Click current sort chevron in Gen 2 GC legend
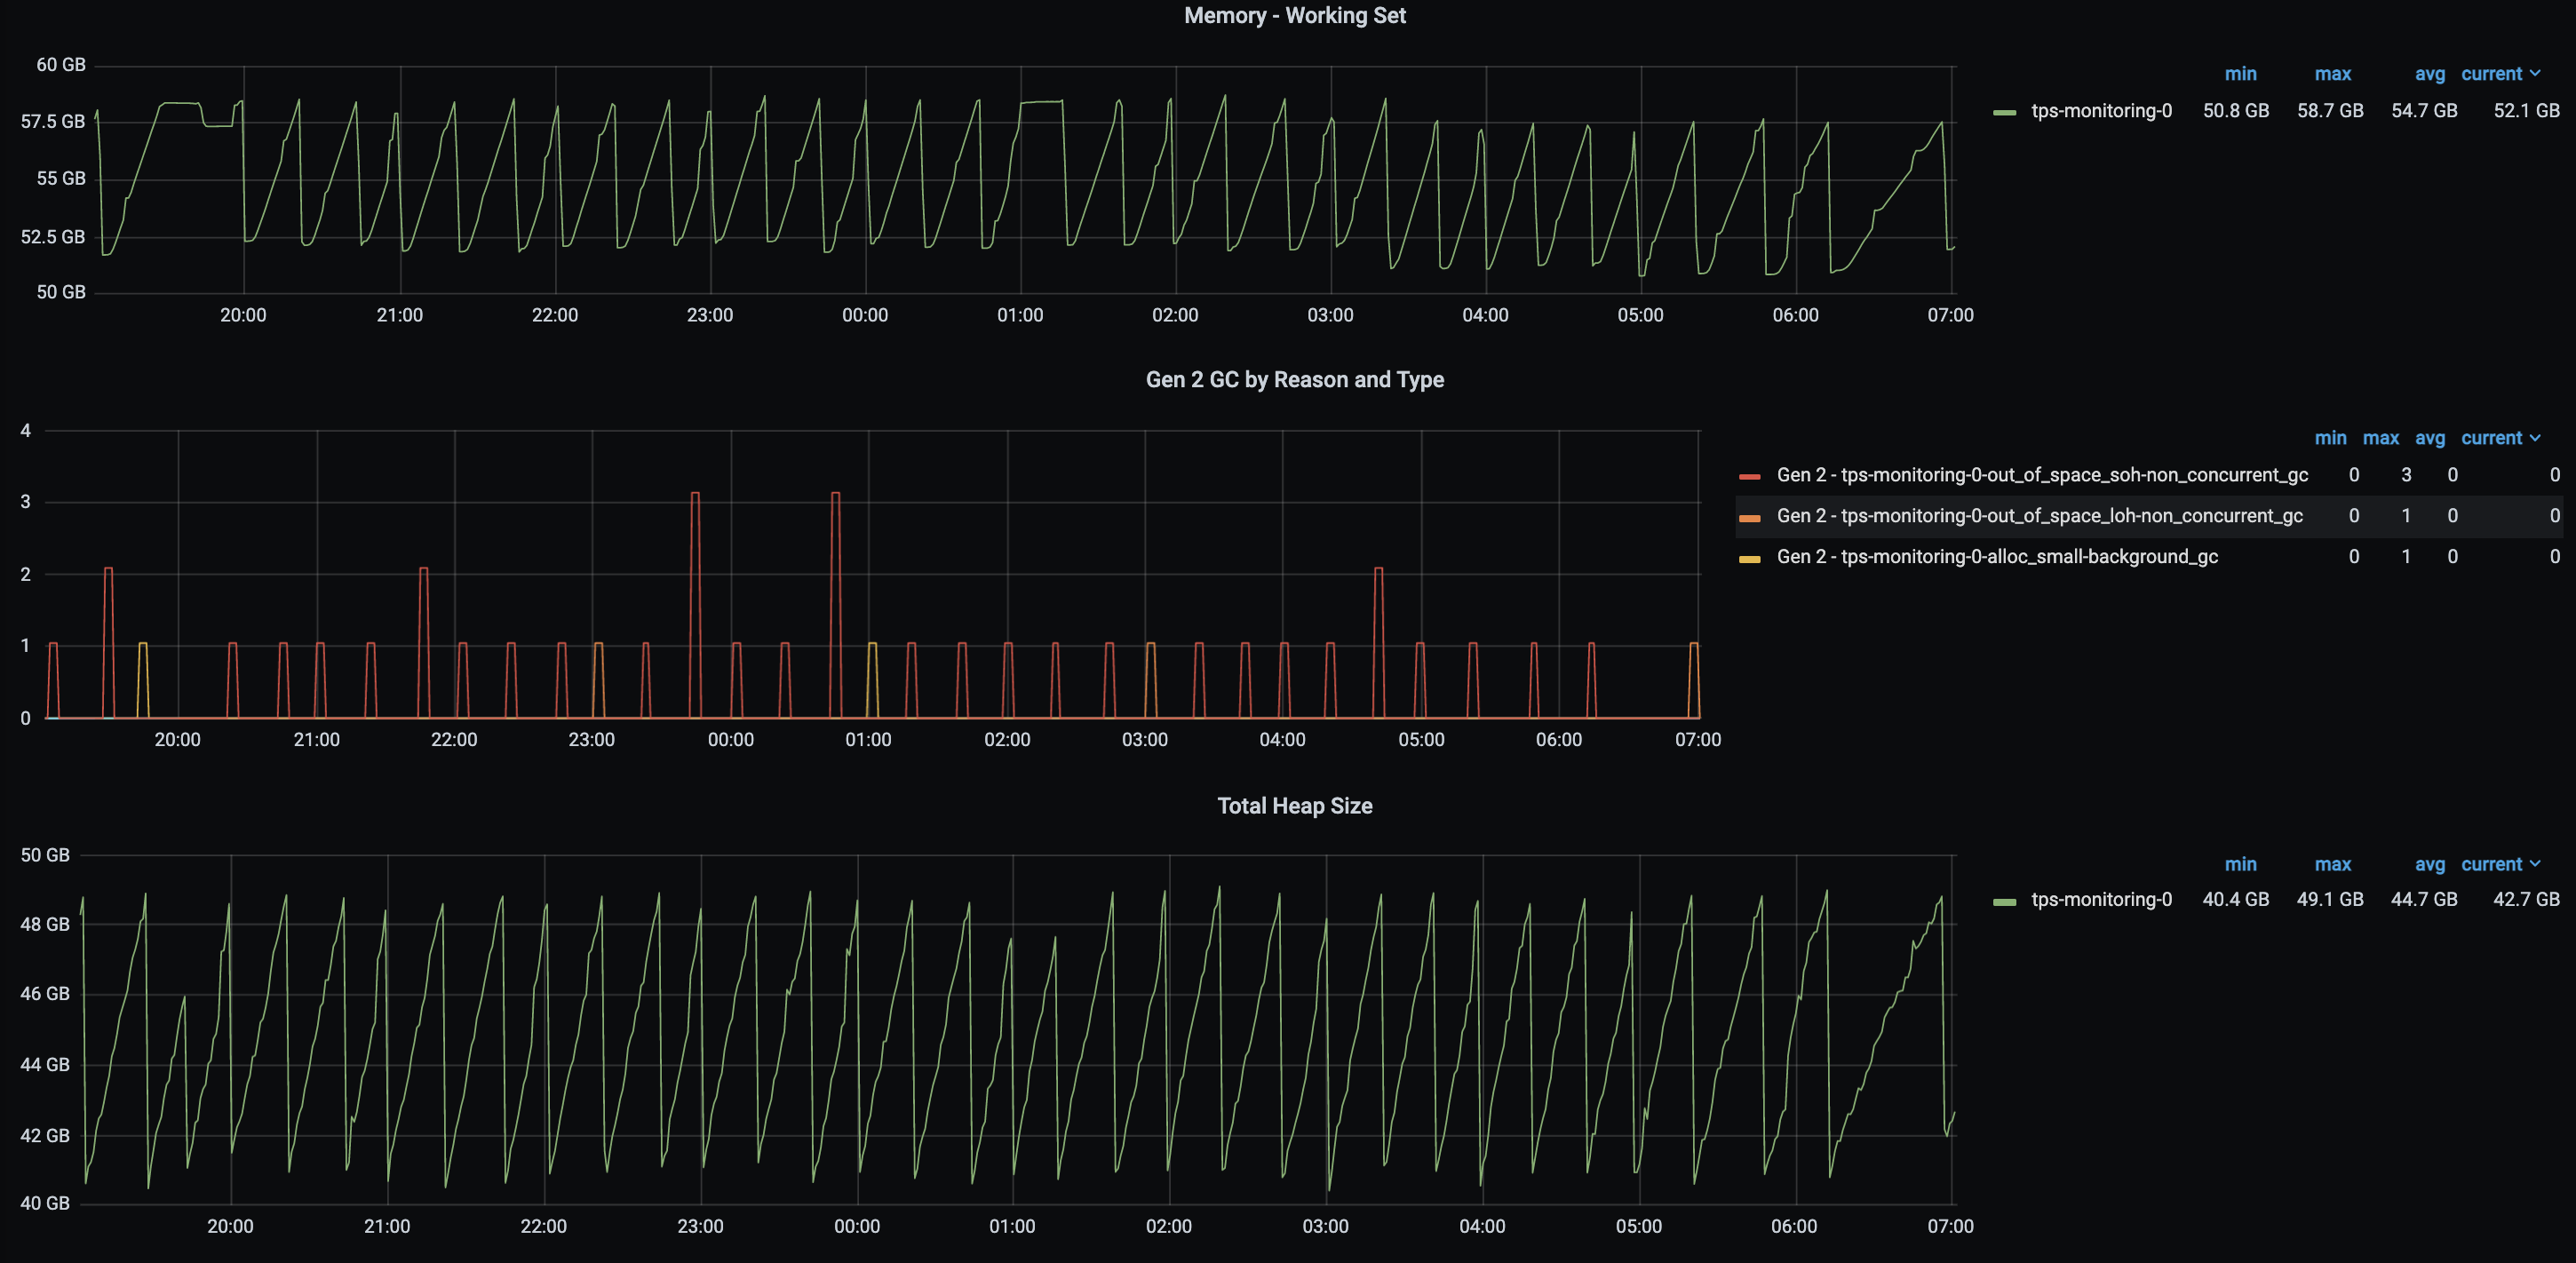 pos(2534,438)
